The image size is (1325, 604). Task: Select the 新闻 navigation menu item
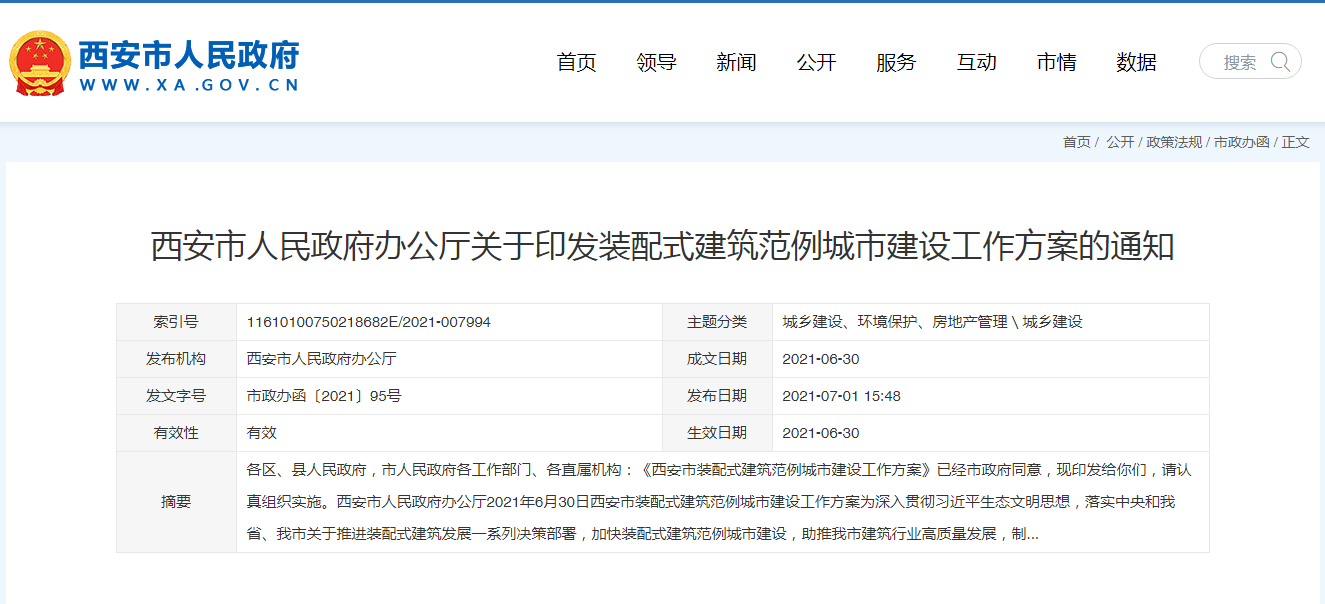(736, 62)
